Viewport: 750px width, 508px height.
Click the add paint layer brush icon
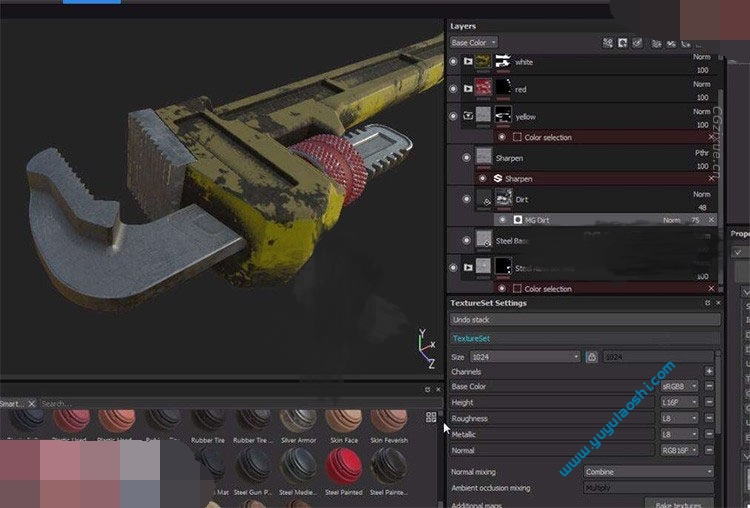637,43
